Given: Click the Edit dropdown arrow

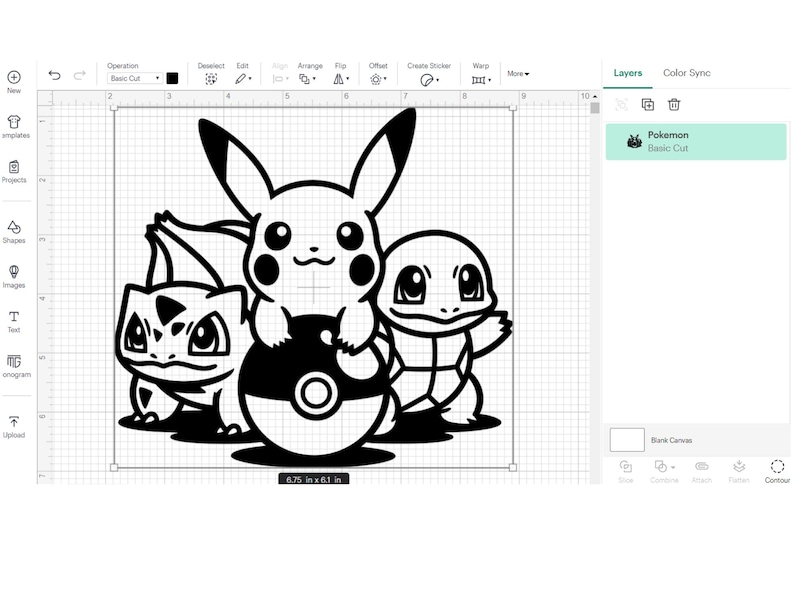Looking at the screenshot, I should (250, 79).
